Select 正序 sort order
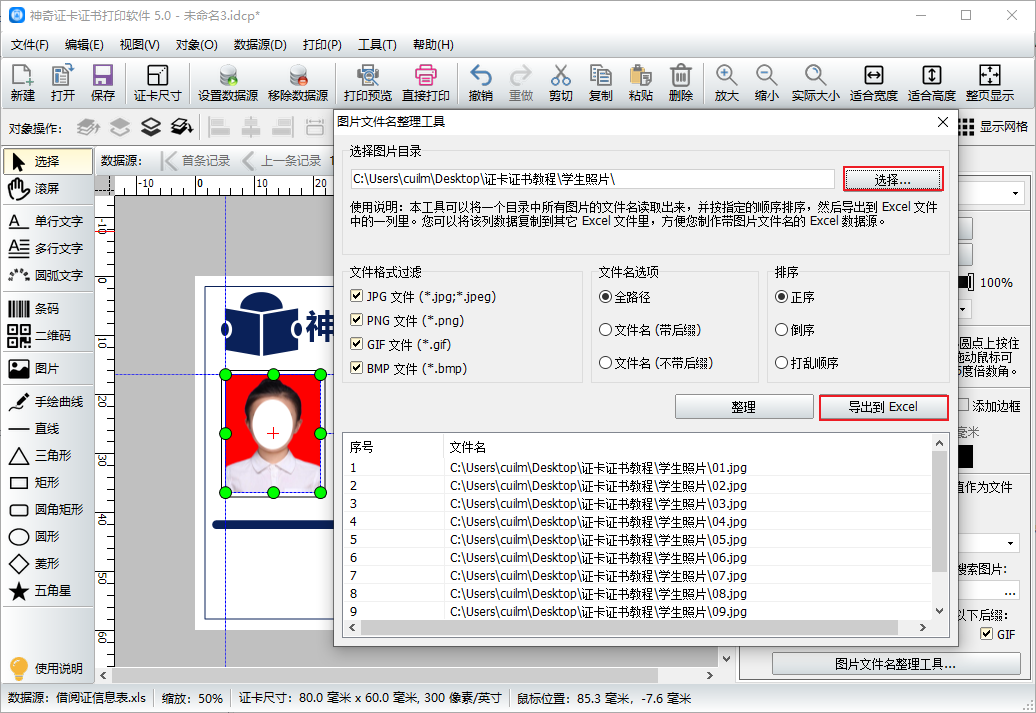This screenshot has height=713, width=1036. (x=782, y=297)
